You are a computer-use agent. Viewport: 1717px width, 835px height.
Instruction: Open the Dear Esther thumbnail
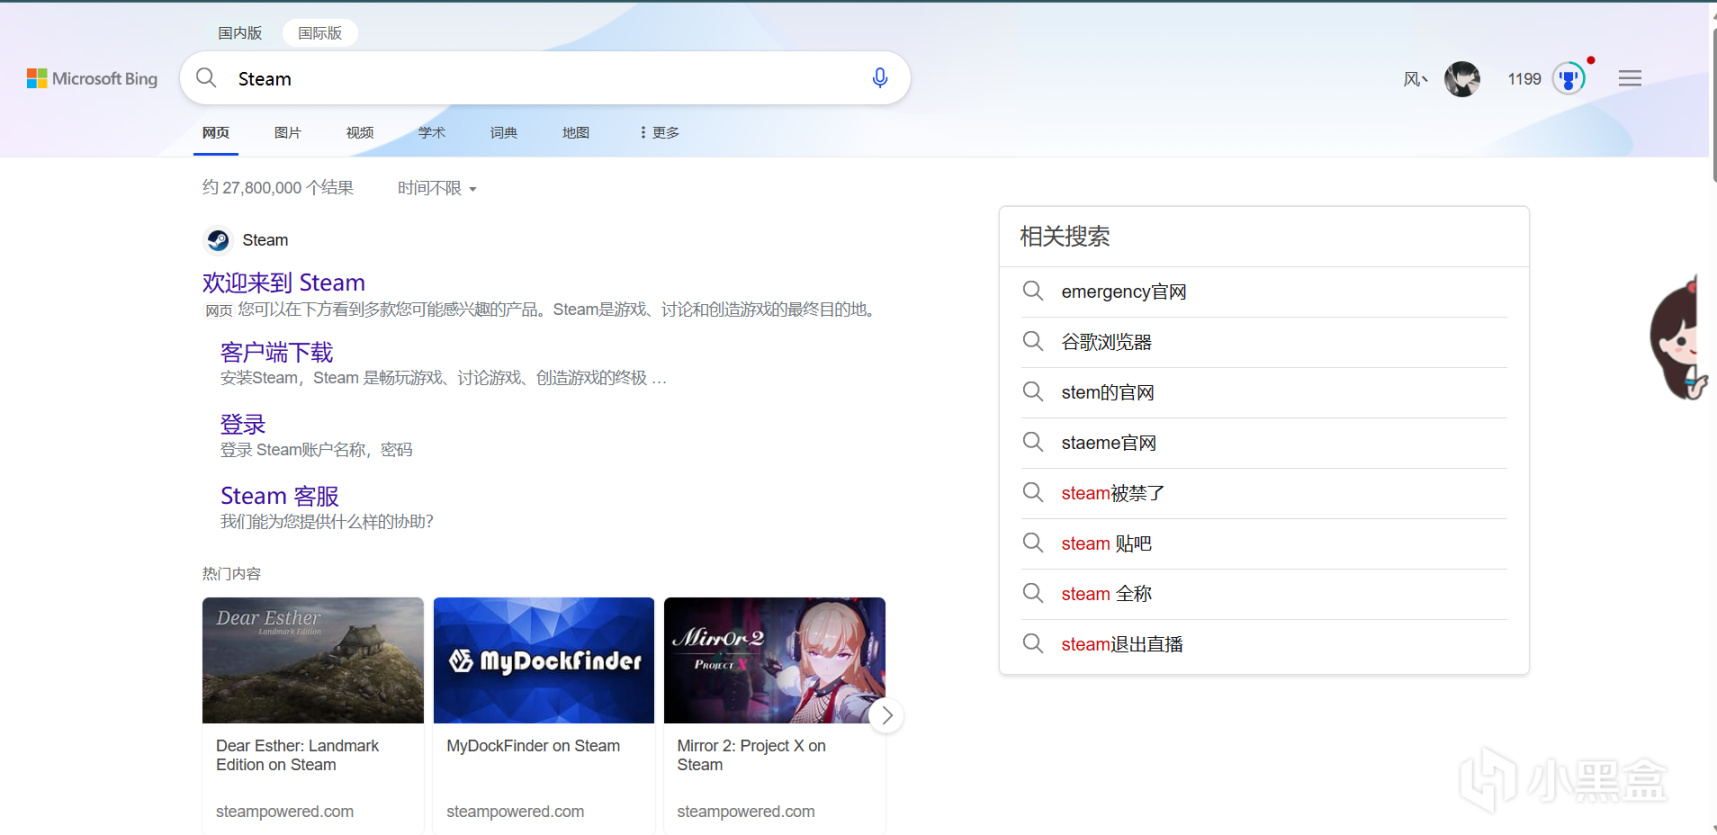pos(313,660)
